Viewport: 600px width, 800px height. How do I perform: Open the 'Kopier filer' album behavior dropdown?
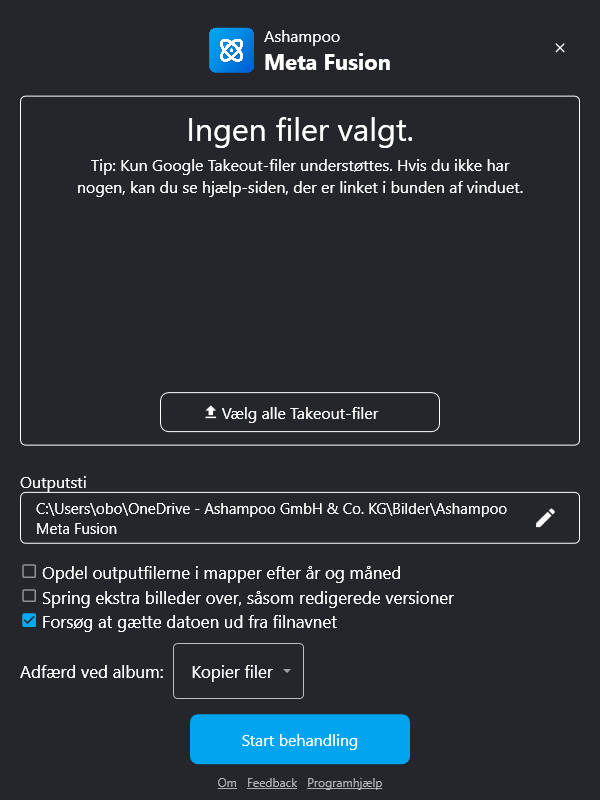click(x=238, y=672)
